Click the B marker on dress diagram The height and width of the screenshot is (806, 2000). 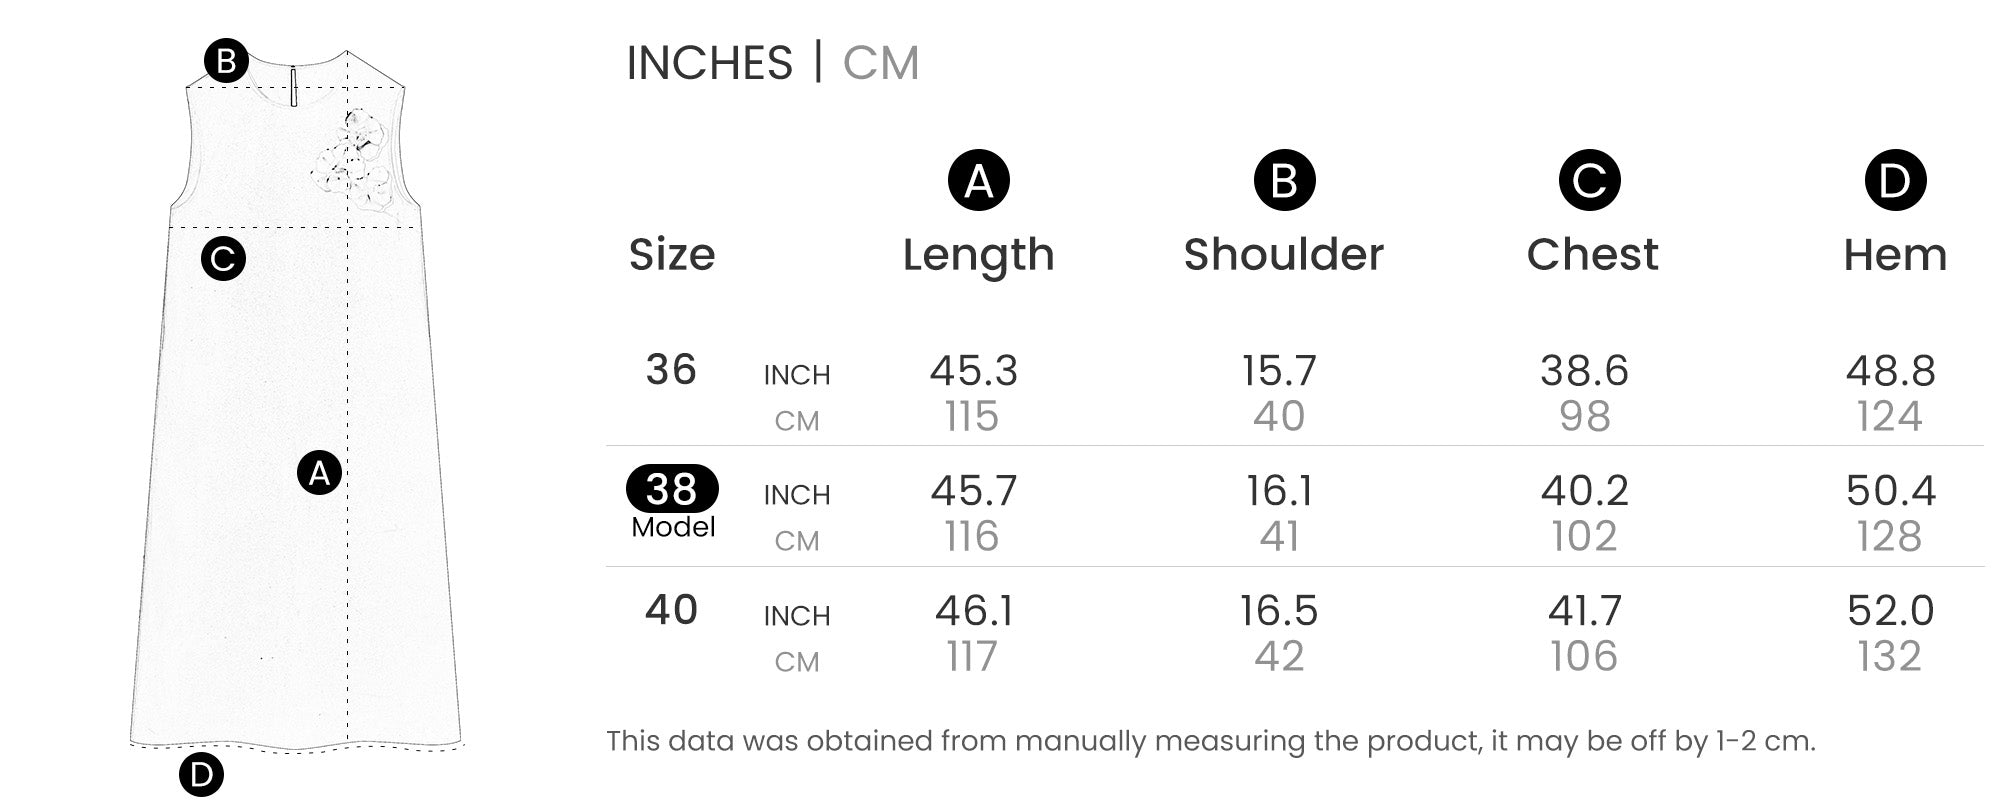[x=226, y=61]
